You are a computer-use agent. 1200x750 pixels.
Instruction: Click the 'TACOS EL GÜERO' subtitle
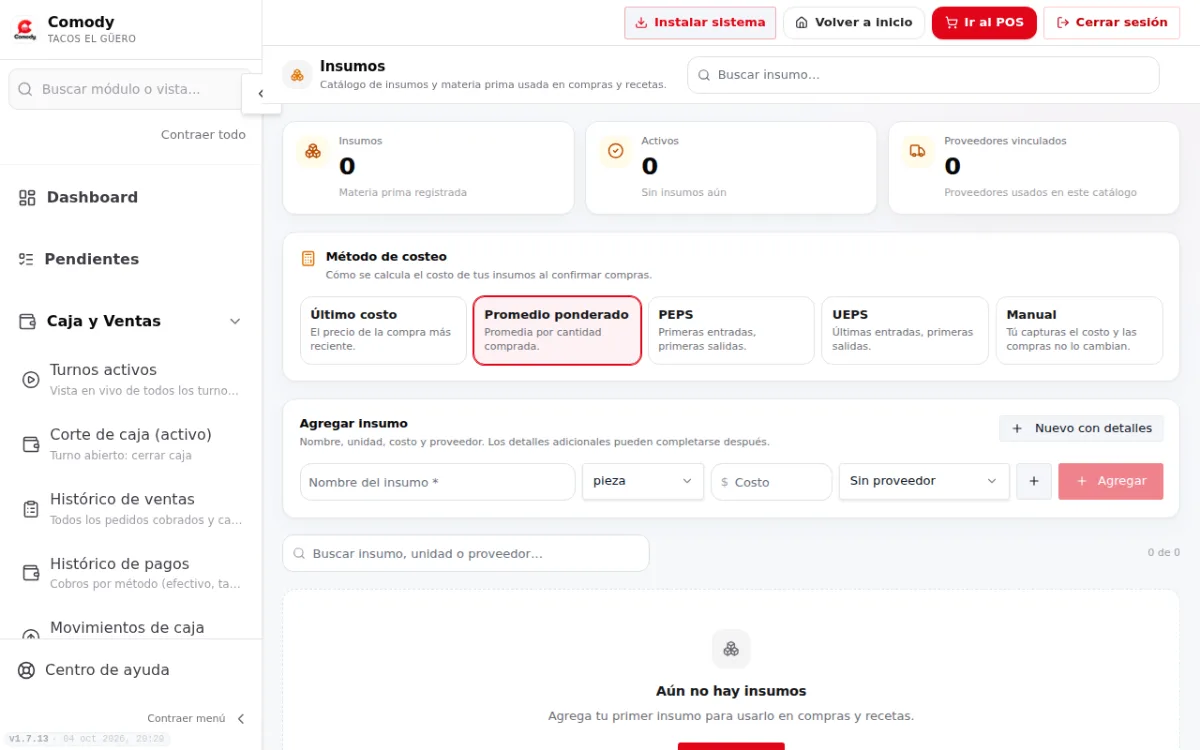pyautogui.click(x=92, y=39)
